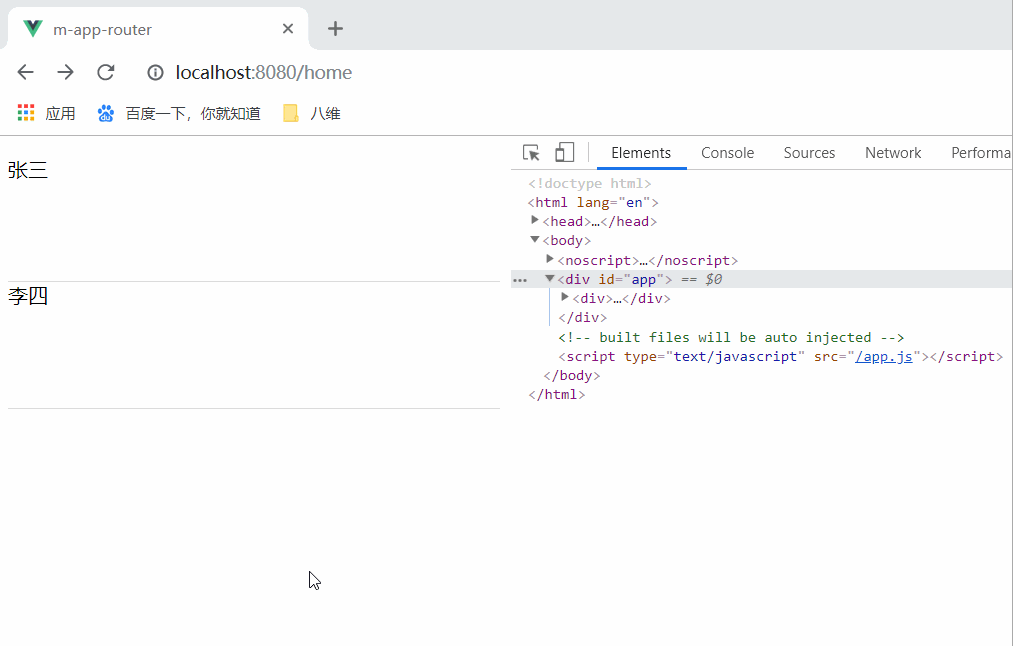Expand the noscript element node
Screen dimensions: 1013x646
tap(550, 259)
